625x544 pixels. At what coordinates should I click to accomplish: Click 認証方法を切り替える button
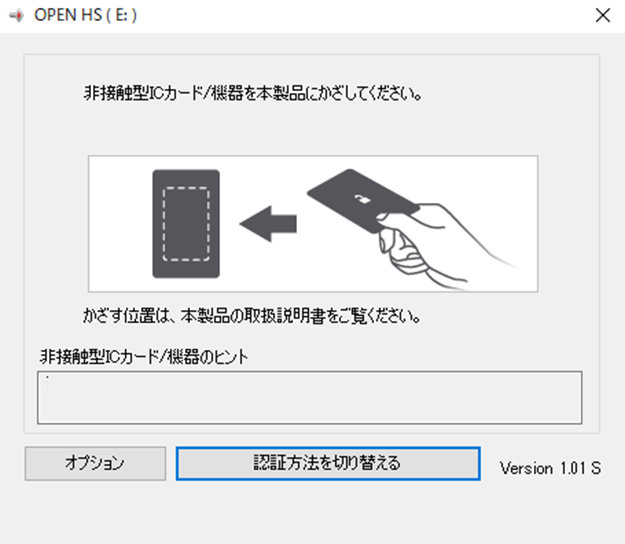click(328, 463)
